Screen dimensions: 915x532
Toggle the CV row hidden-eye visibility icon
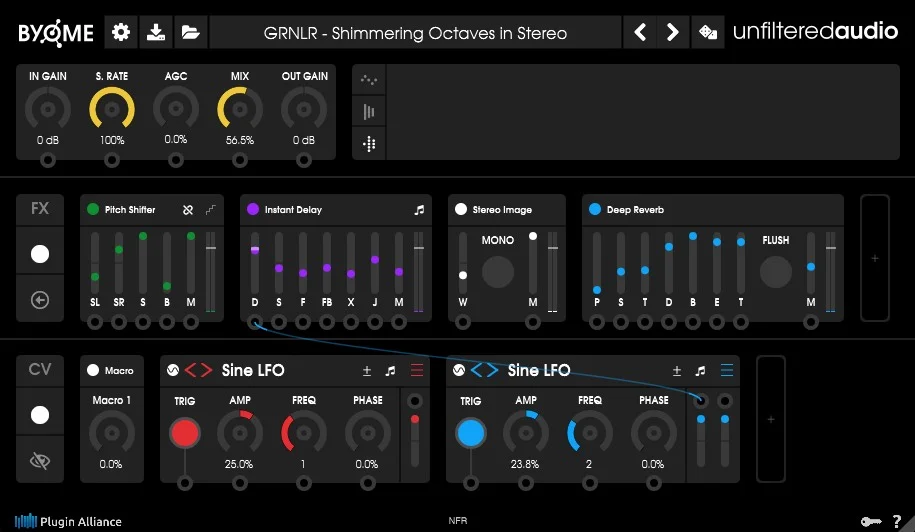(x=40, y=461)
